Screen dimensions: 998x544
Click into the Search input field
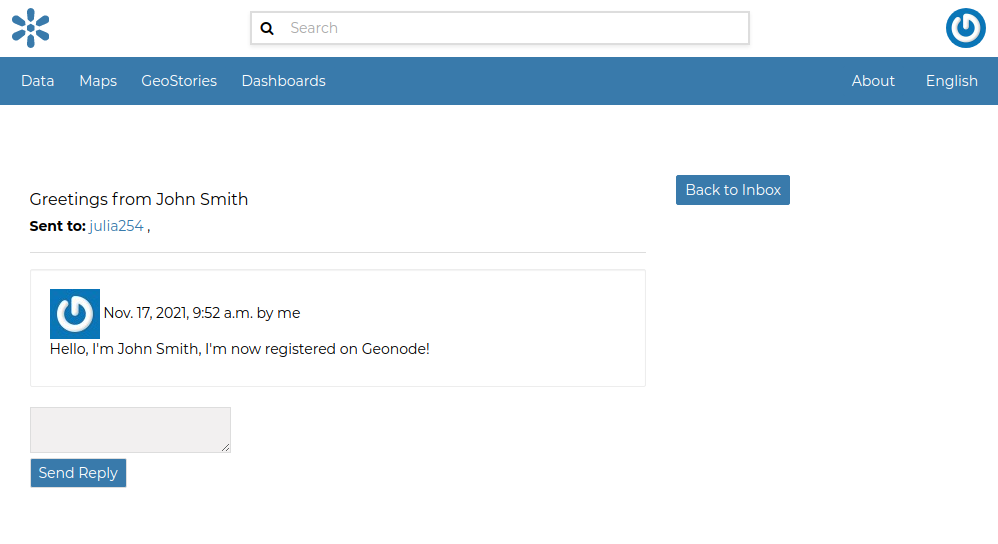pyautogui.click(x=515, y=28)
